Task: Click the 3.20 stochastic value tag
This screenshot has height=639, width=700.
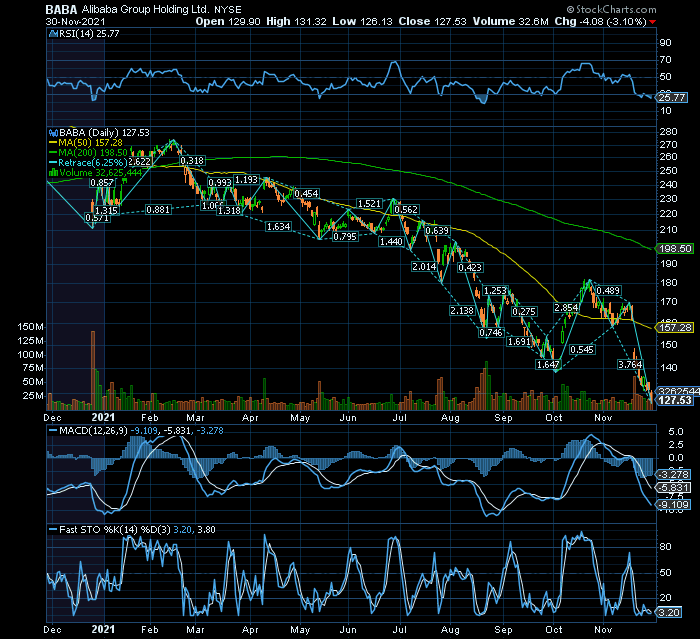Action: (669, 612)
